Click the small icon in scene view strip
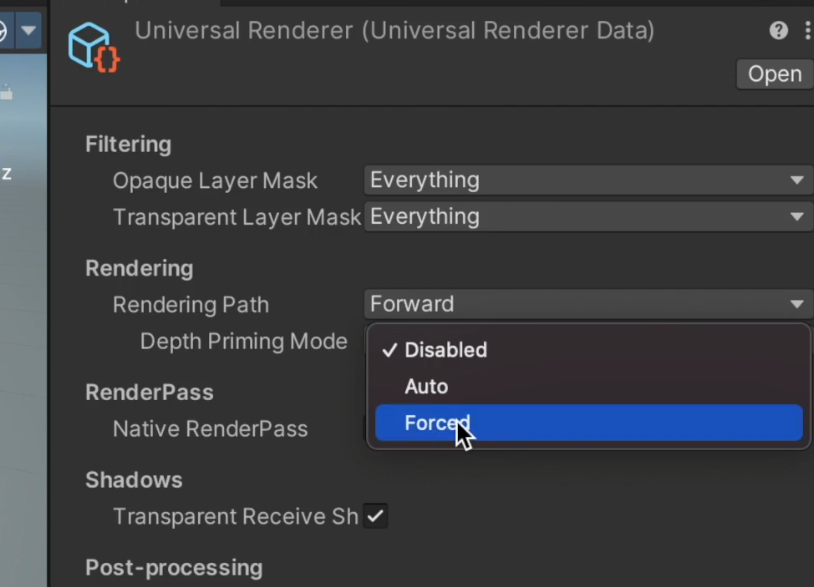Viewport: 814px width, 587px height. 6,93
